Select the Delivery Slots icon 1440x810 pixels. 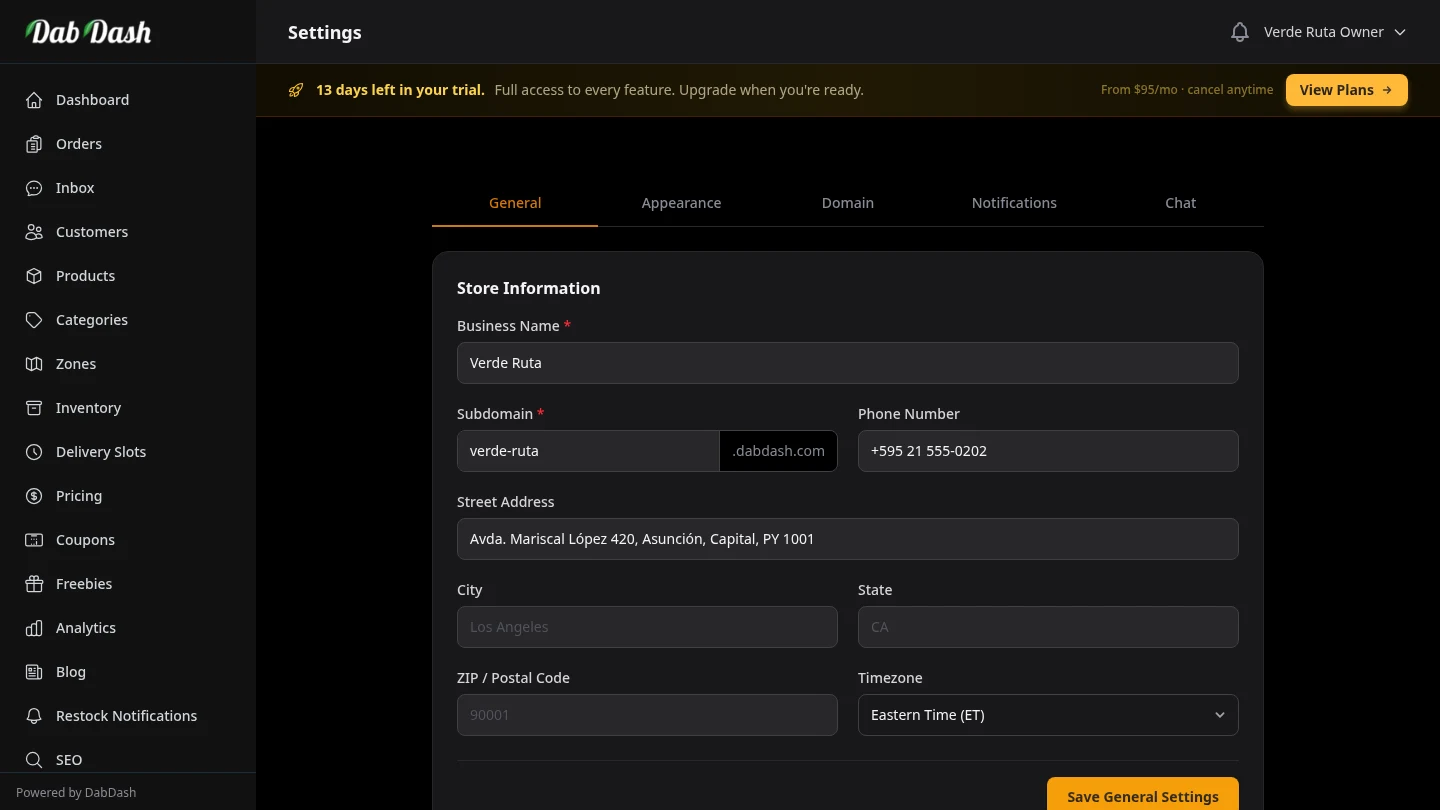34,452
